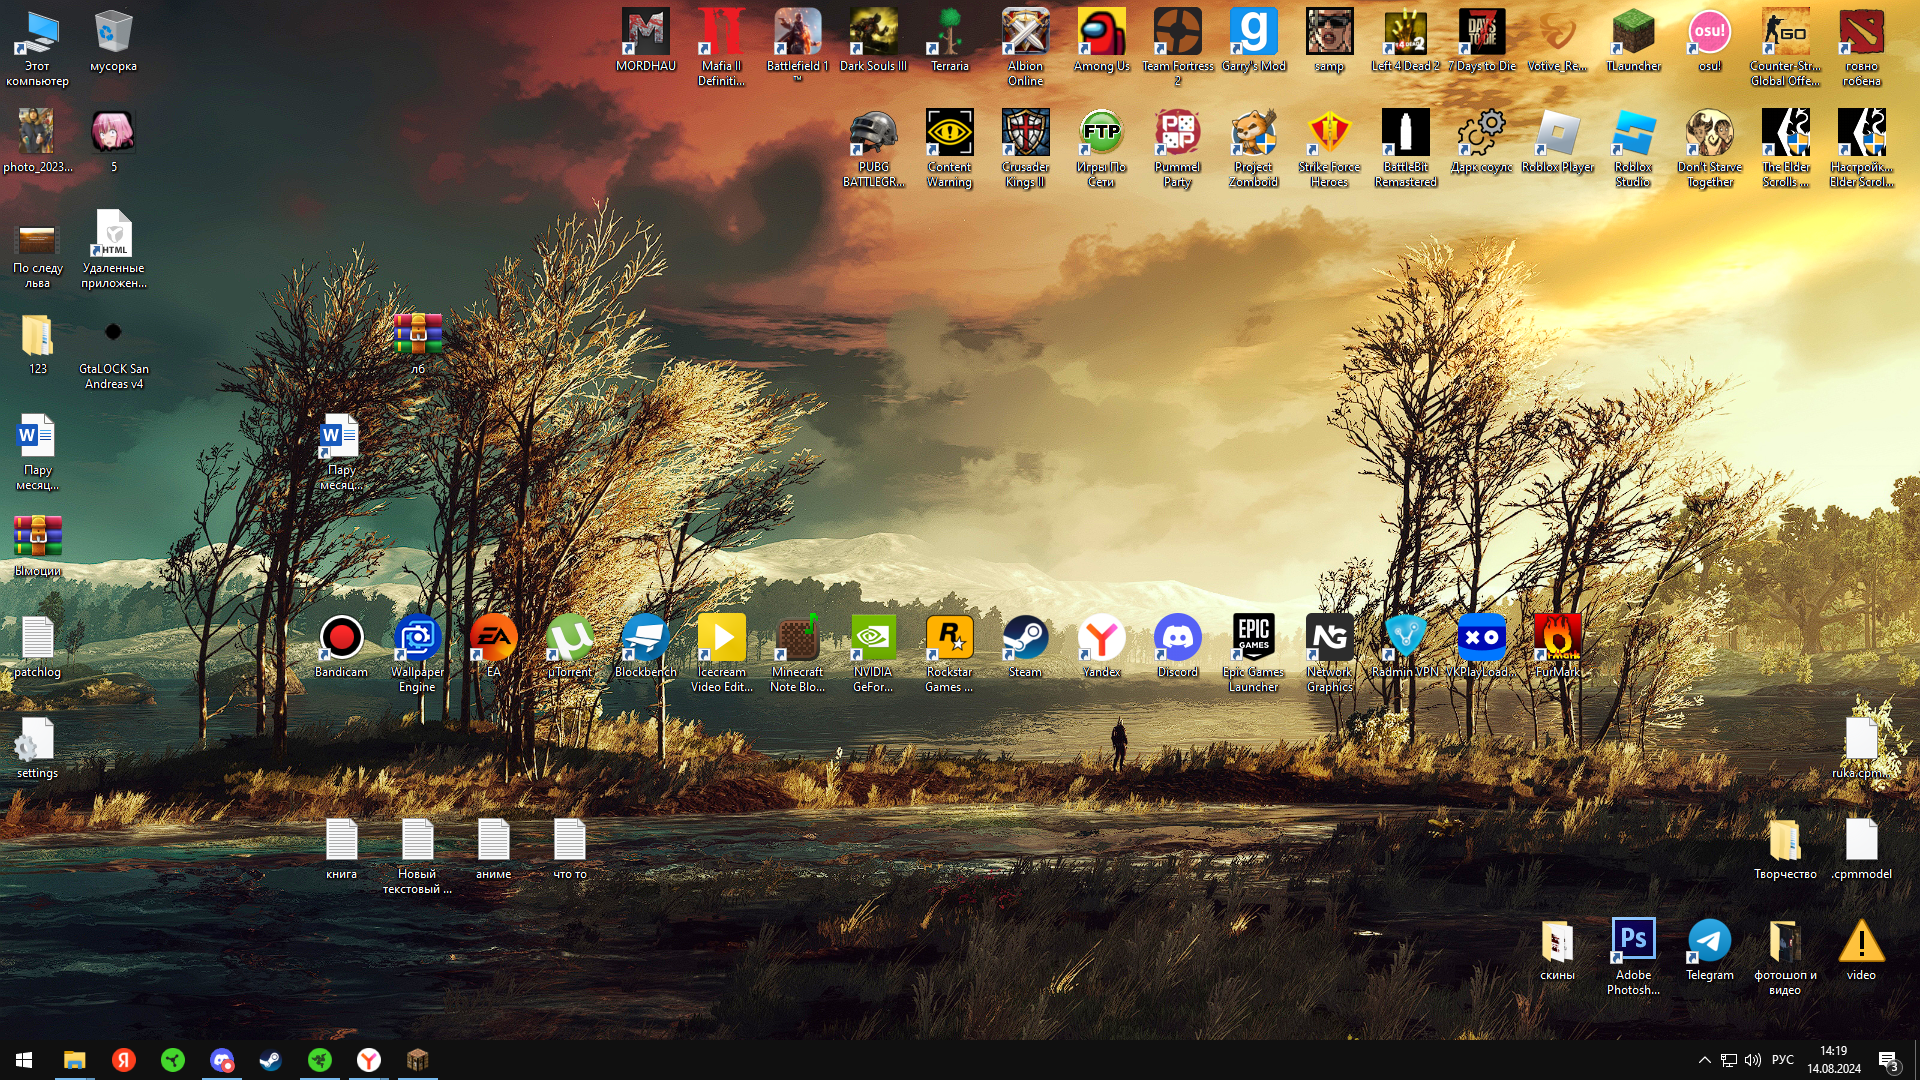Open the Terraria shortcut
This screenshot has width=1920, height=1080.
point(949,41)
